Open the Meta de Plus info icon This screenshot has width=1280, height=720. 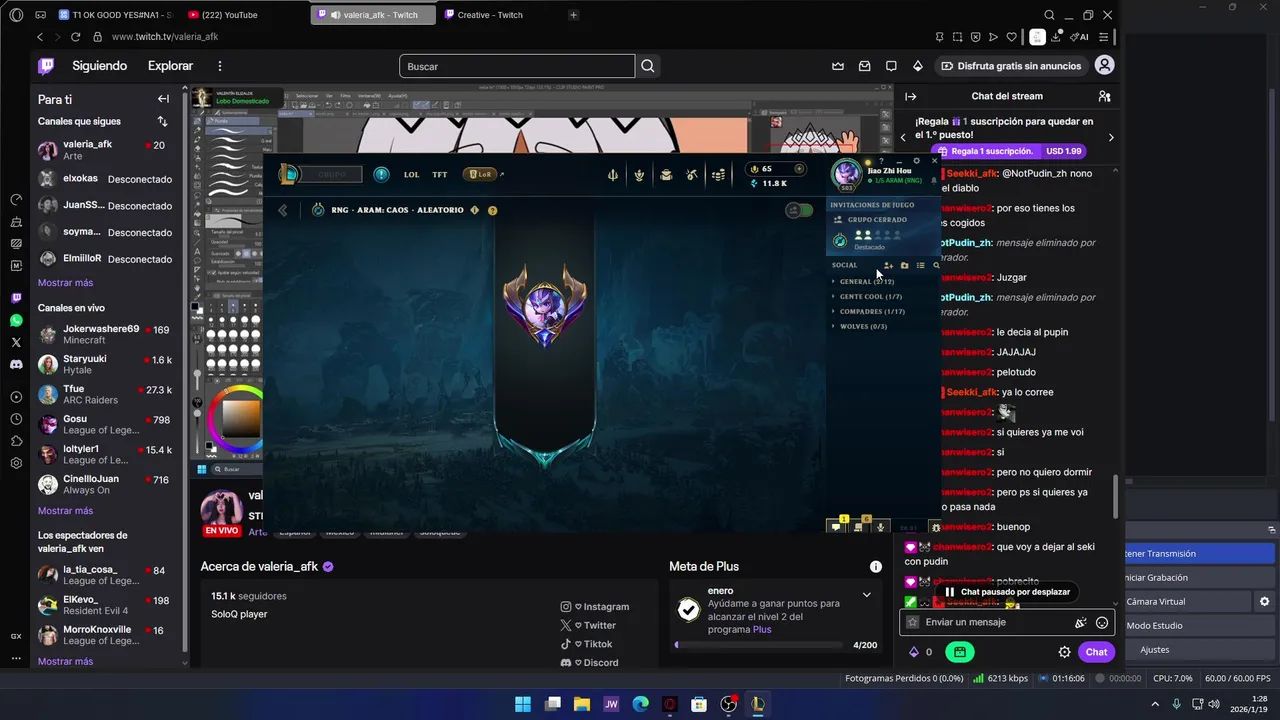pos(876,566)
